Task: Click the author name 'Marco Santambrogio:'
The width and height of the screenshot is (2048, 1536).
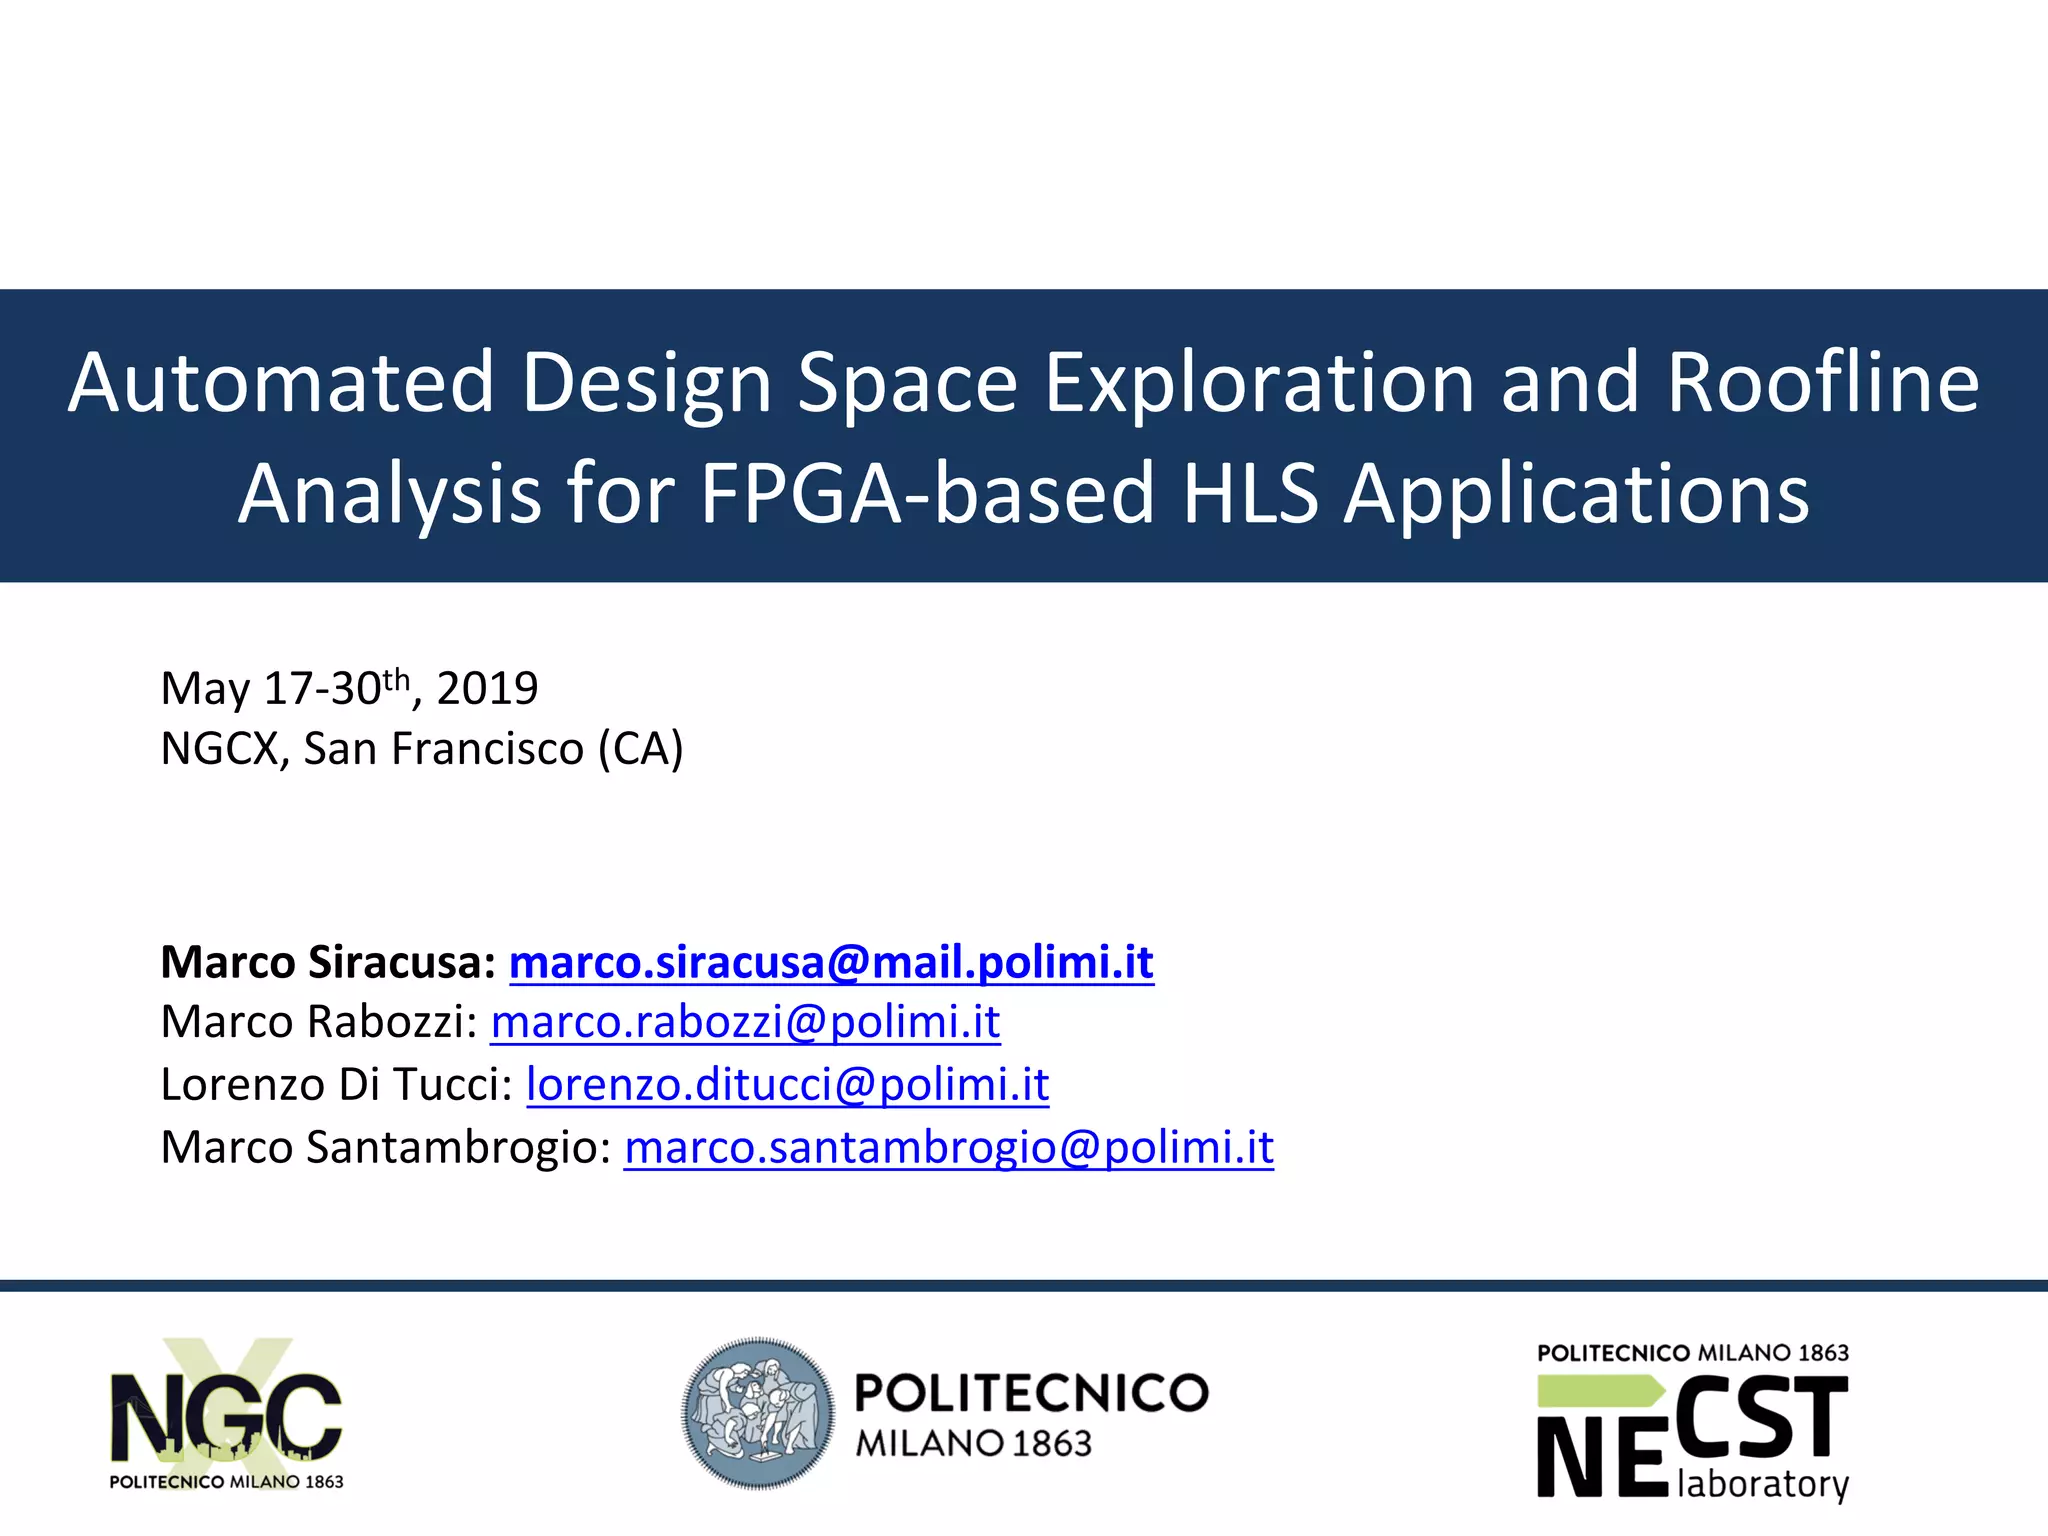Action: point(386,1146)
